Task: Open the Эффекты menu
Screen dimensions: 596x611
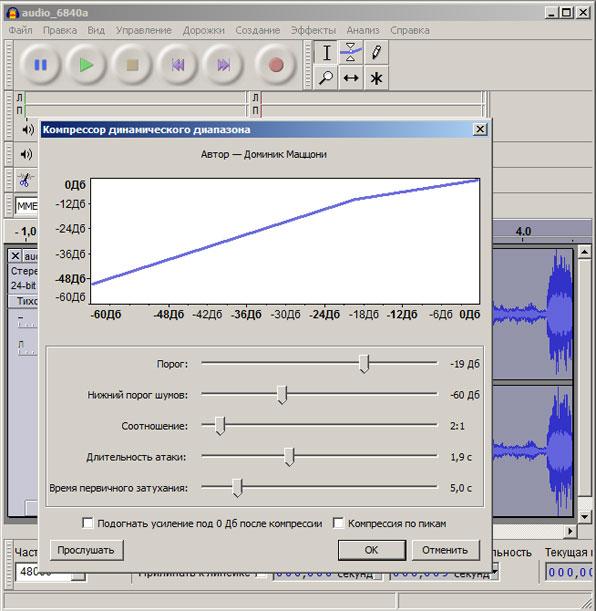Action: 313,30
